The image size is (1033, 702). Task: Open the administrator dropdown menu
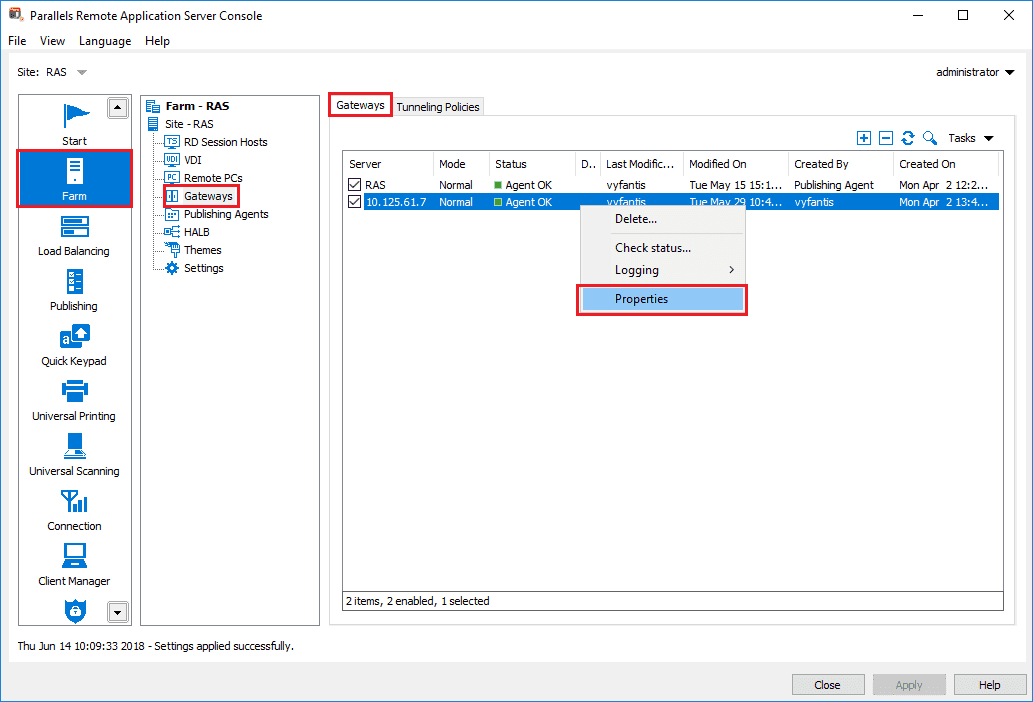pos(975,72)
